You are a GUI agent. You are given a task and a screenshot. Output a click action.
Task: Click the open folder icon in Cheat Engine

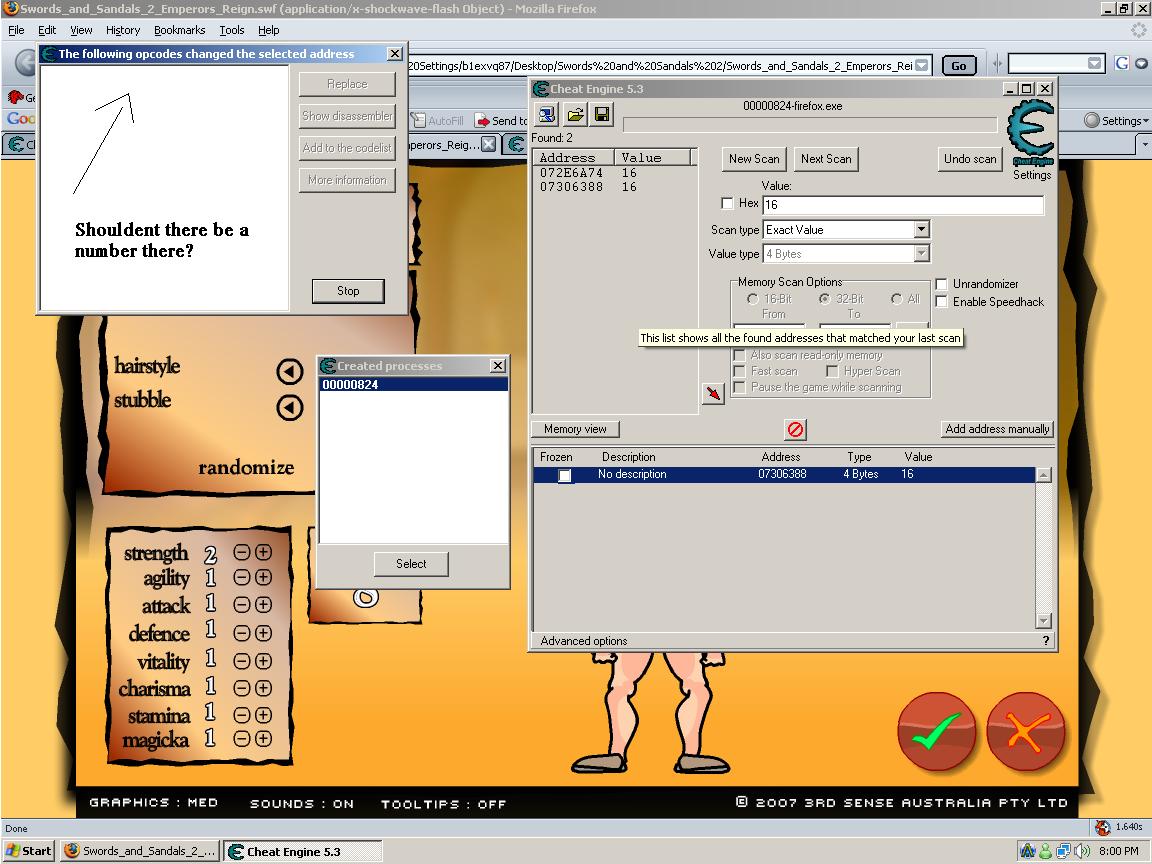(575, 115)
